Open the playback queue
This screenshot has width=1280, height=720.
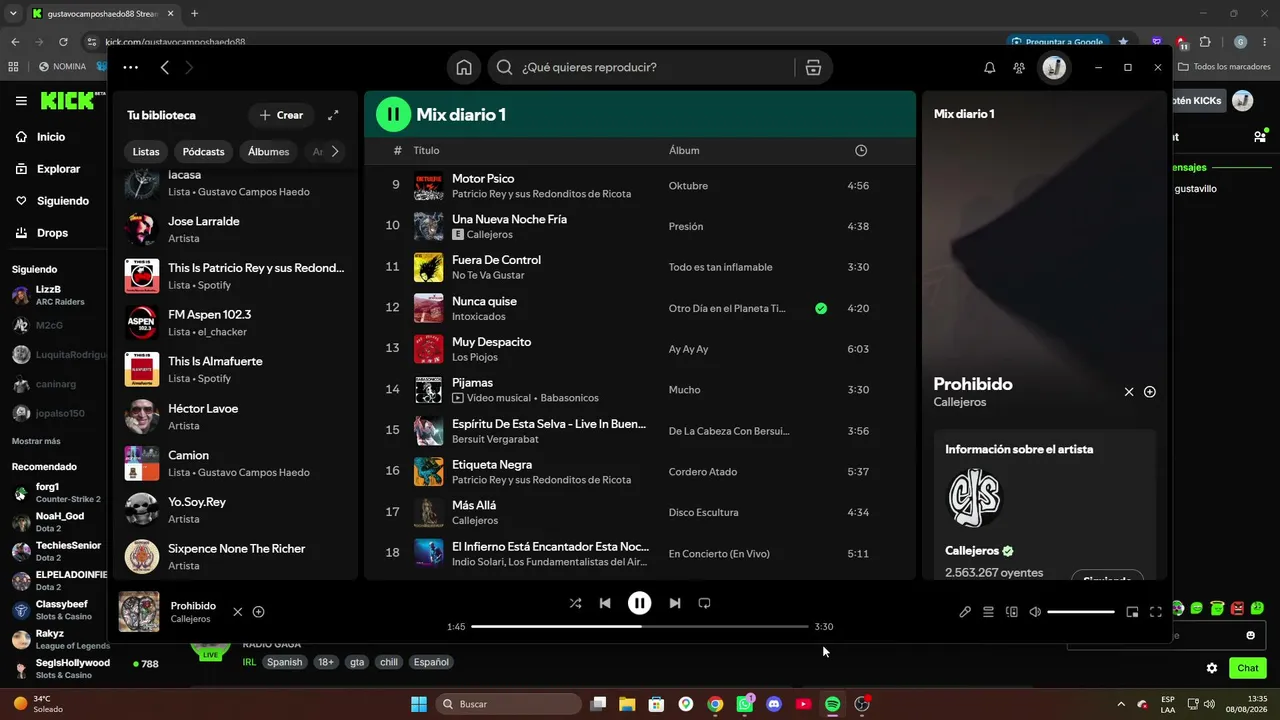pyautogui.click(x=988, y=612)
